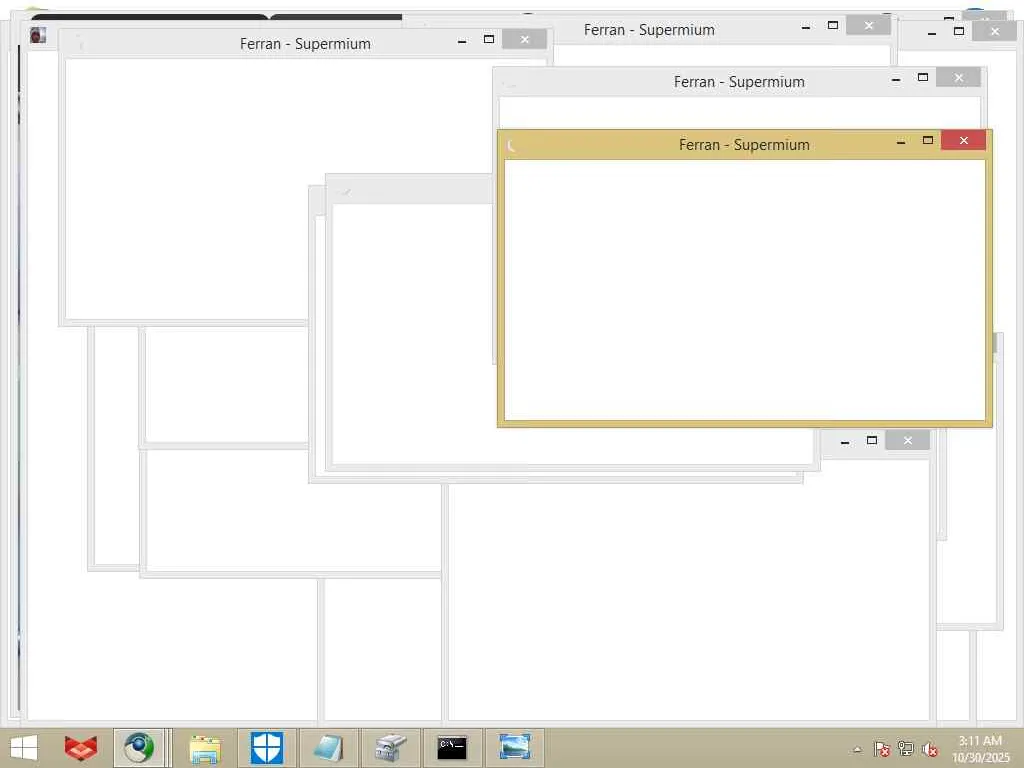Close the Supermium window directly behind active one

pos(958,78)
